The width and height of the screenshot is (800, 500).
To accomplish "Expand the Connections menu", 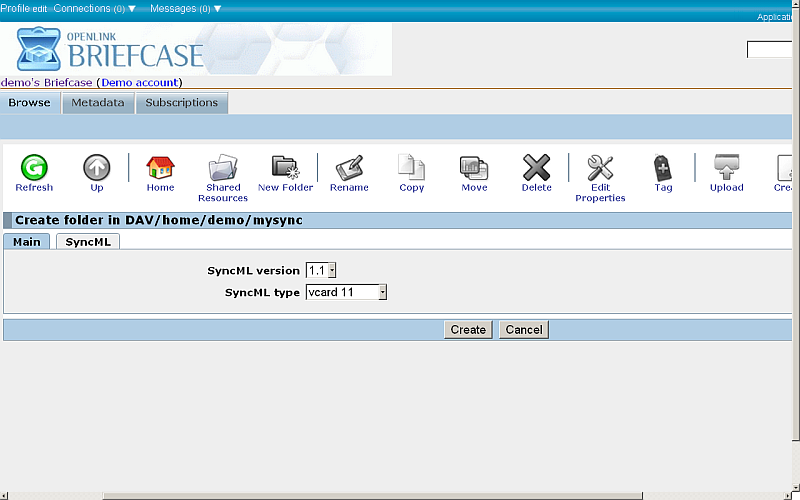I will click(x=95, y=8).
